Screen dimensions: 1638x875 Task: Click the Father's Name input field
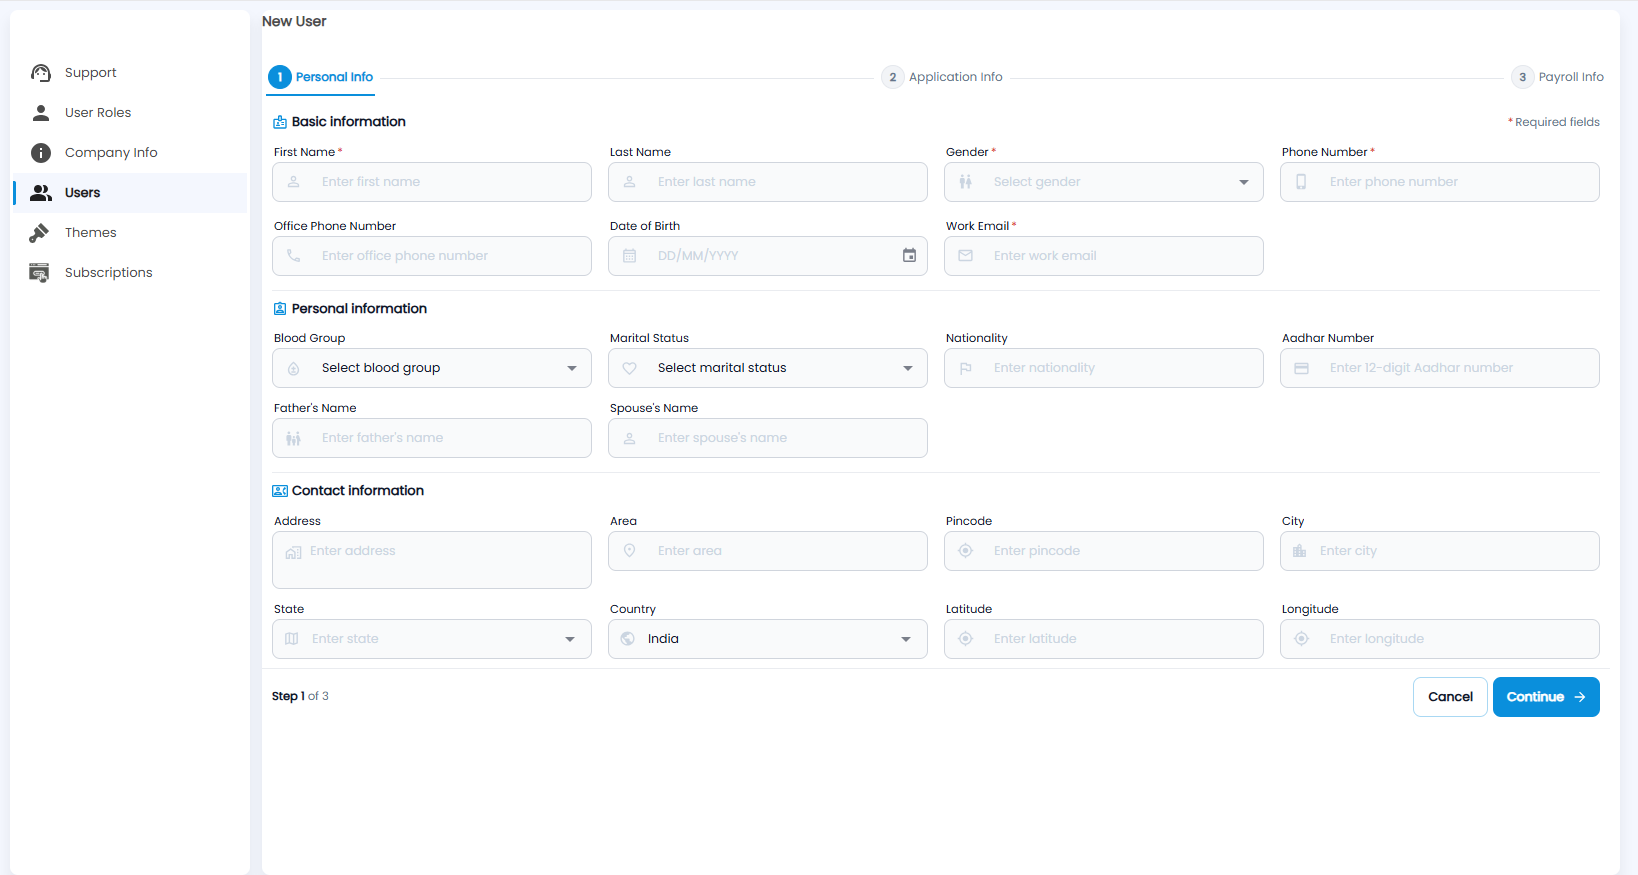click(432, 438)
